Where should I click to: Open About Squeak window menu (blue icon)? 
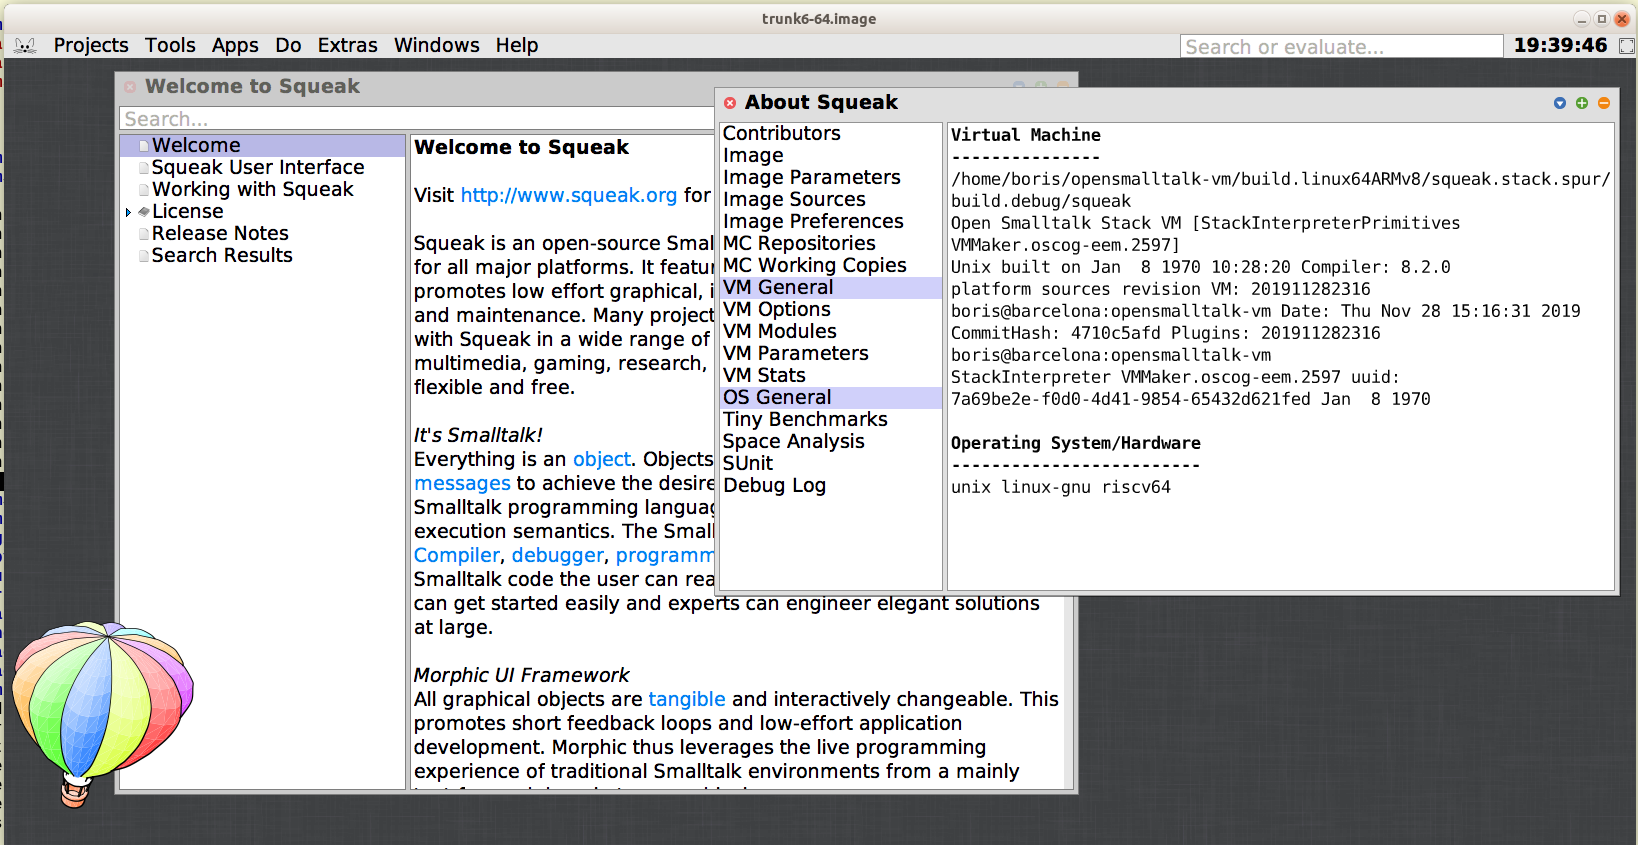(x=1560, y=103)
